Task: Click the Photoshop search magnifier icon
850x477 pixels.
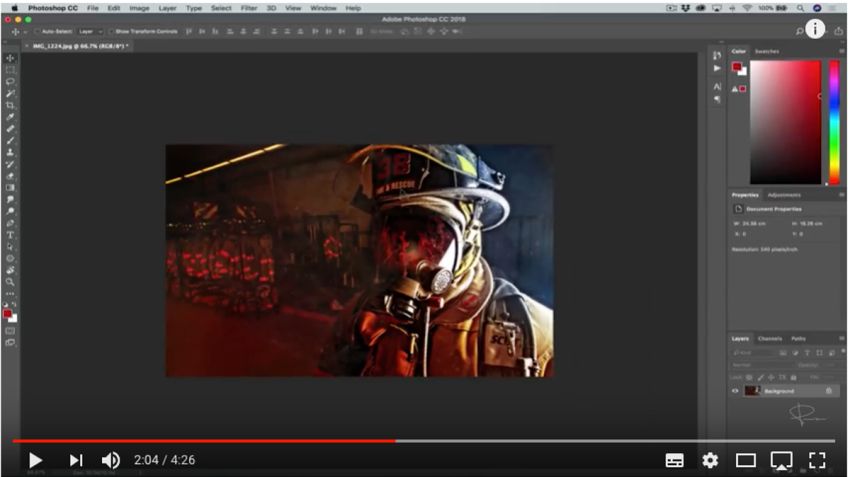Action: 800,31
